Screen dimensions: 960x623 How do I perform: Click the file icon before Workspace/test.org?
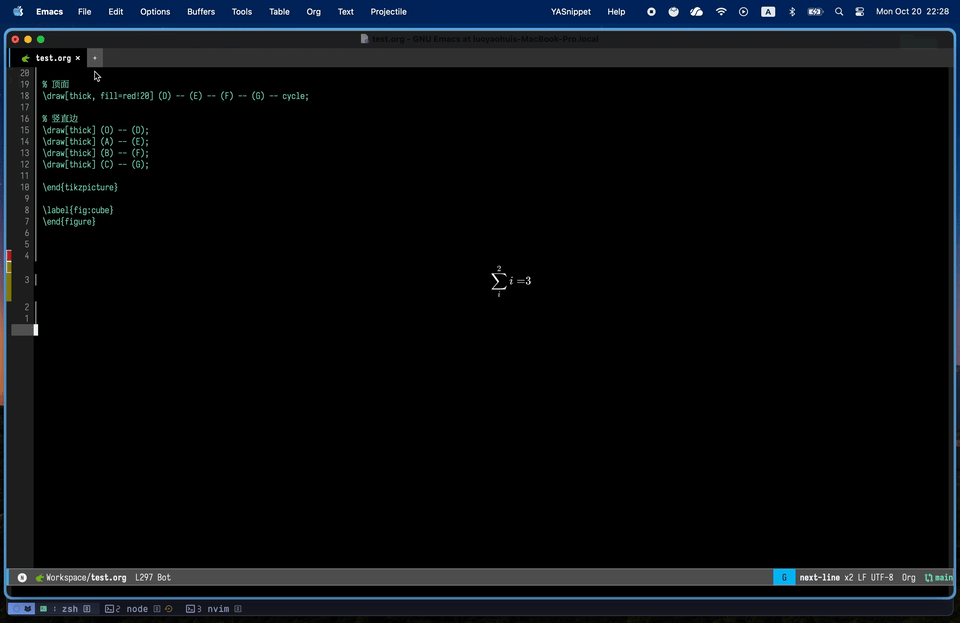(x=42, y=577)
